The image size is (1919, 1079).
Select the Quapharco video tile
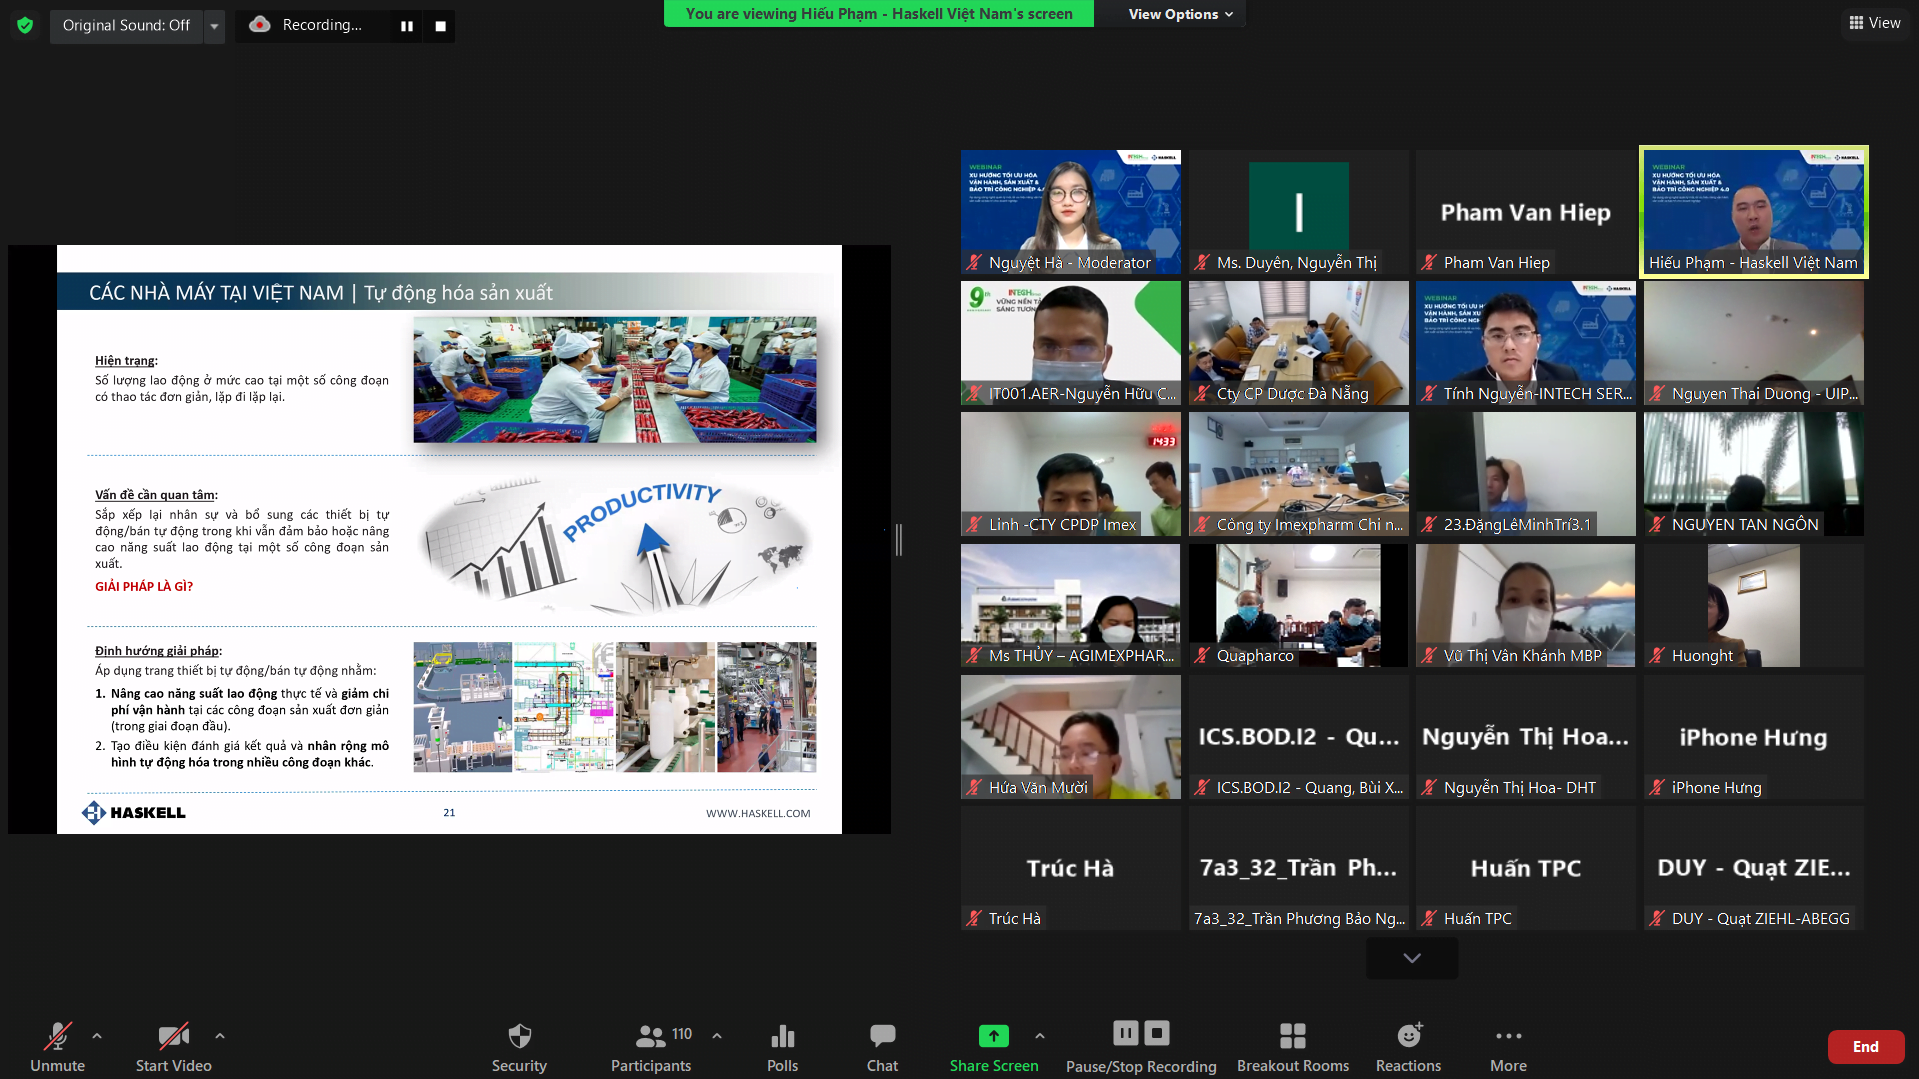[1299, 605]
